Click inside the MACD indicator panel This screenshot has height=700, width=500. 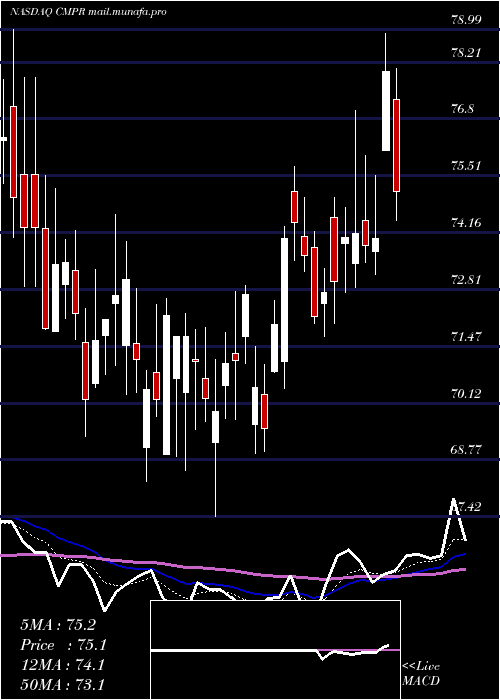tap(275, 650)
